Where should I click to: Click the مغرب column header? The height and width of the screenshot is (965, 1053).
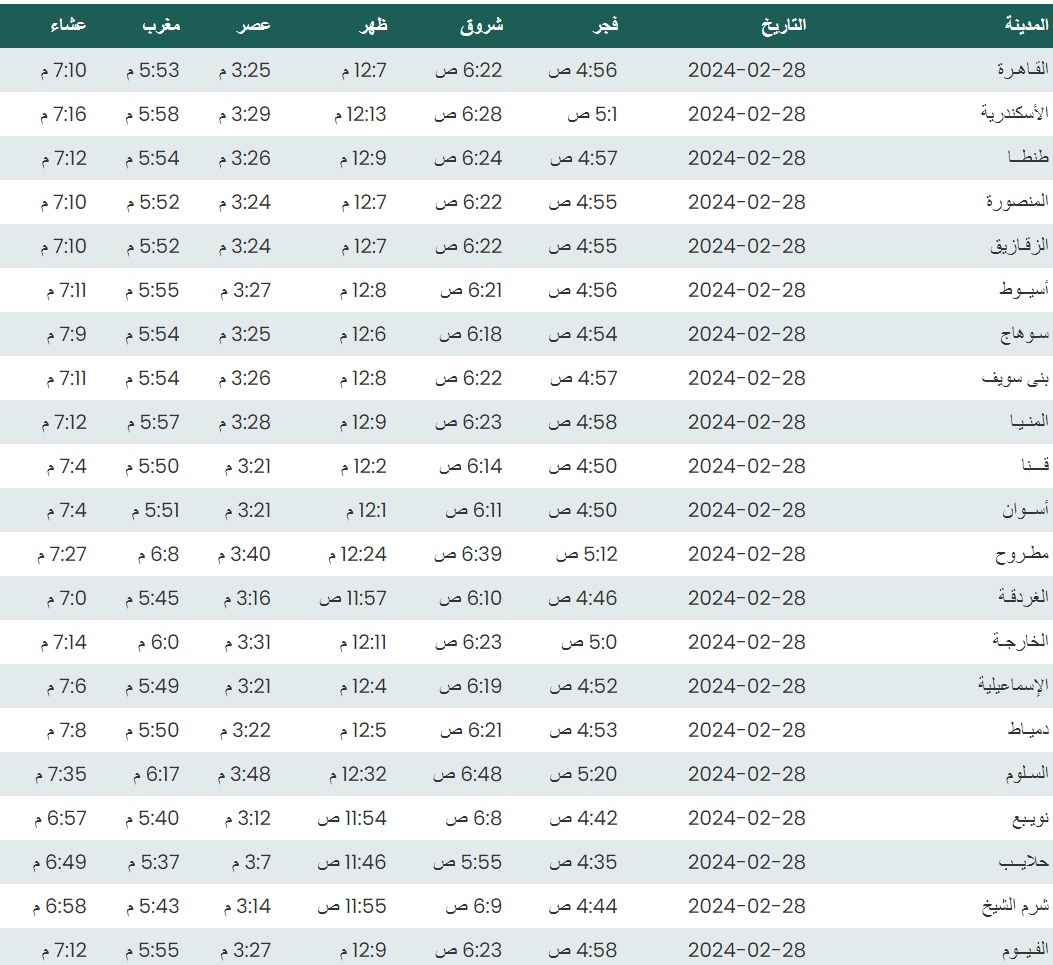pyautogui.click(x=161, y=26)
